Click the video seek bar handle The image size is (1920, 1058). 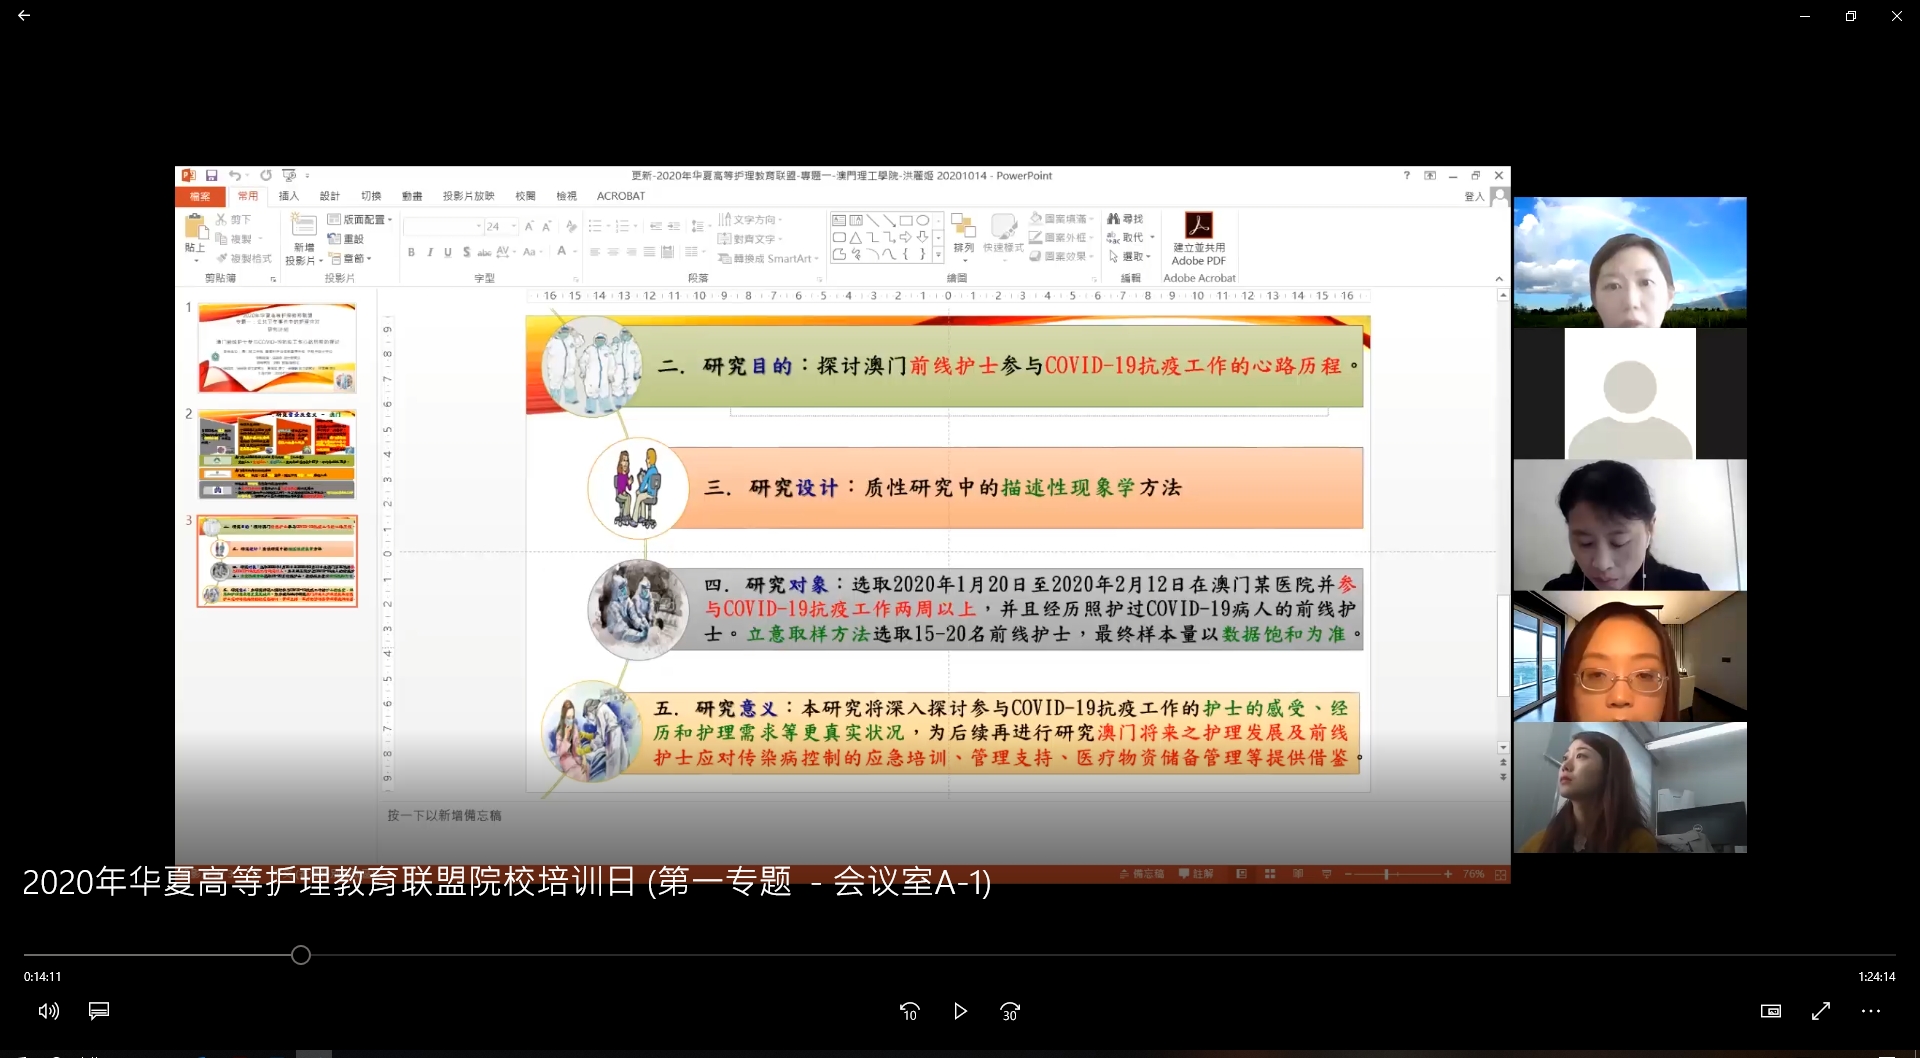[x=301, y=955]
